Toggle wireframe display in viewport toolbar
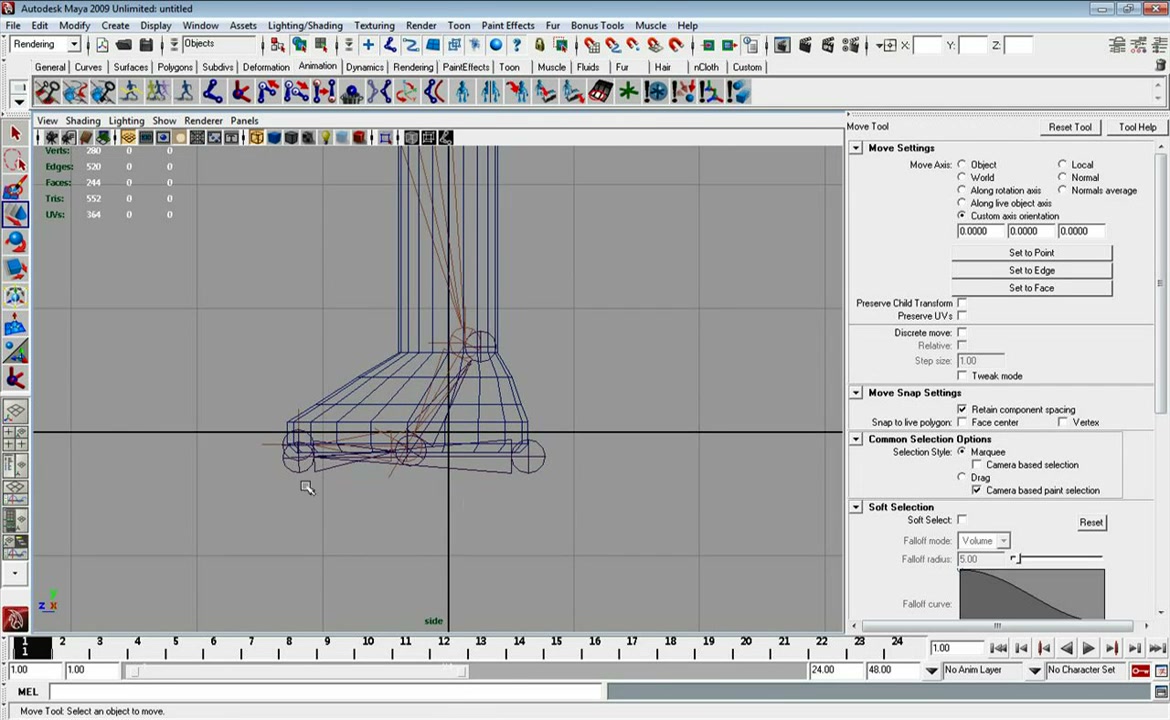Viewport: 1170px width, 720px height. pyautogui.click(x=257, y=137)
